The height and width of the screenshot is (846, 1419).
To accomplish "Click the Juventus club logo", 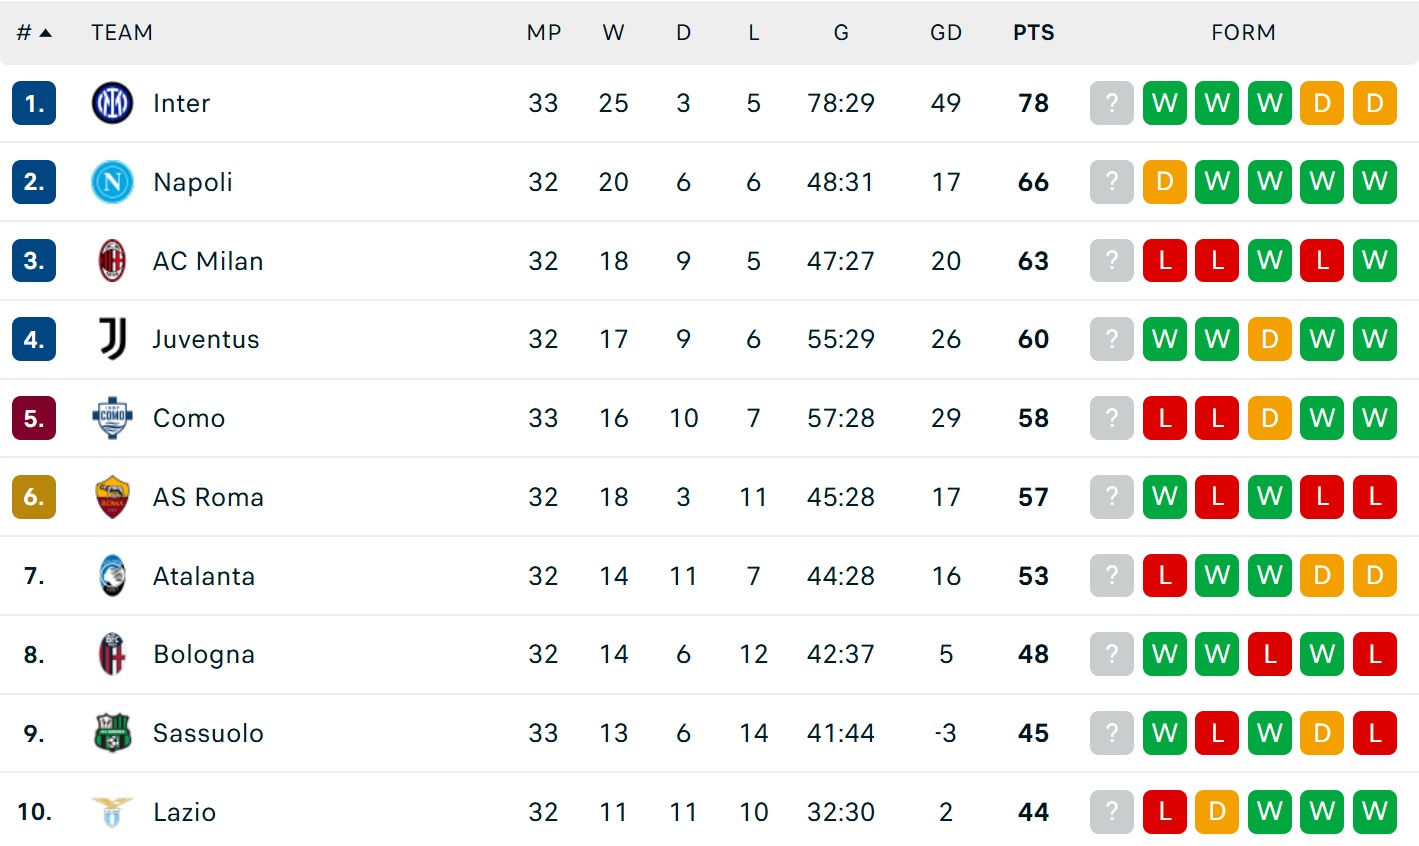I will [112, 339].
